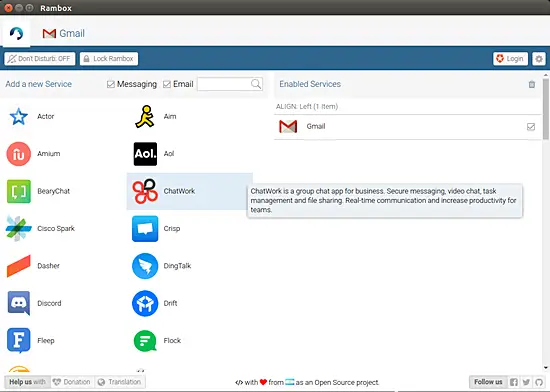550x392 pixels.
Task: Disable the Gmail enabled service checkbox
Action: 531,127
